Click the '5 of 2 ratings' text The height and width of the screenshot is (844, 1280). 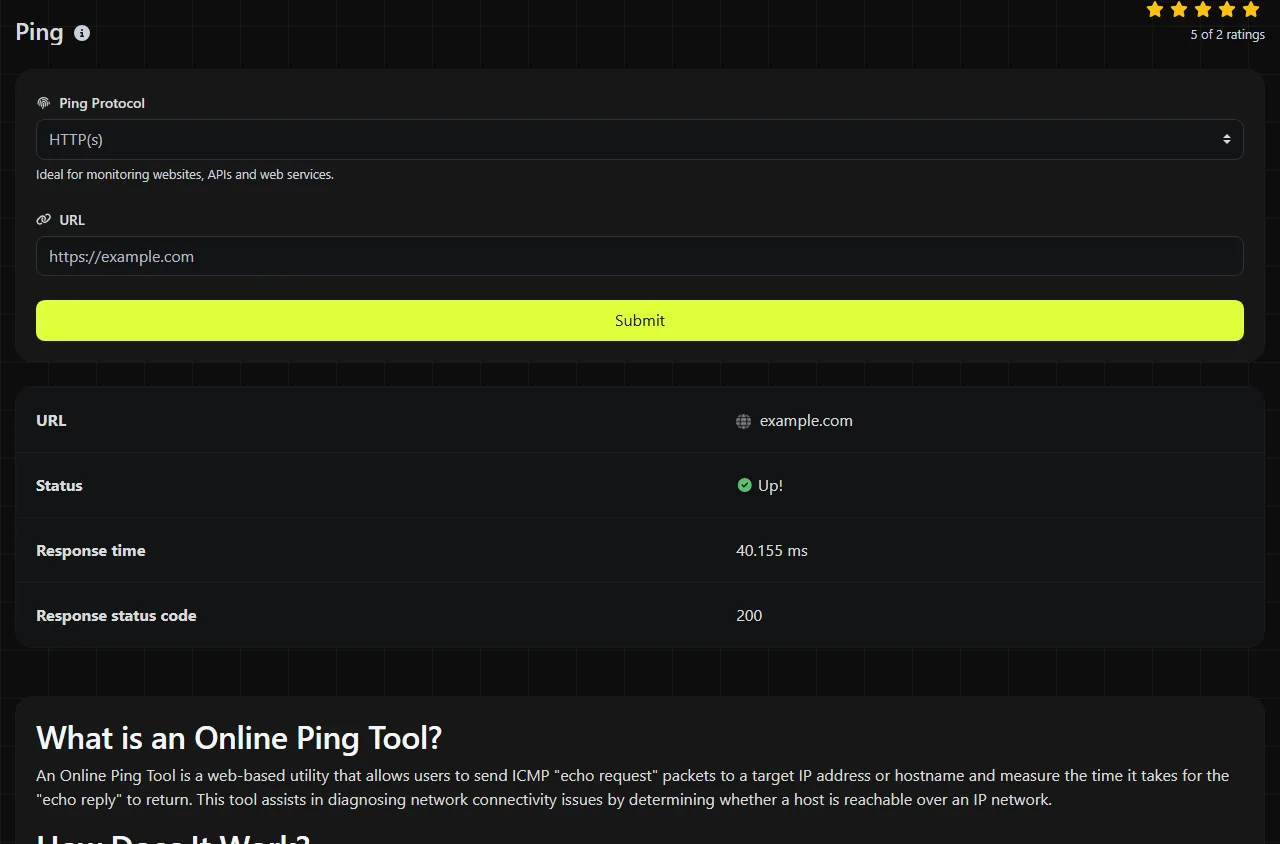click(x=1227, y=35)
